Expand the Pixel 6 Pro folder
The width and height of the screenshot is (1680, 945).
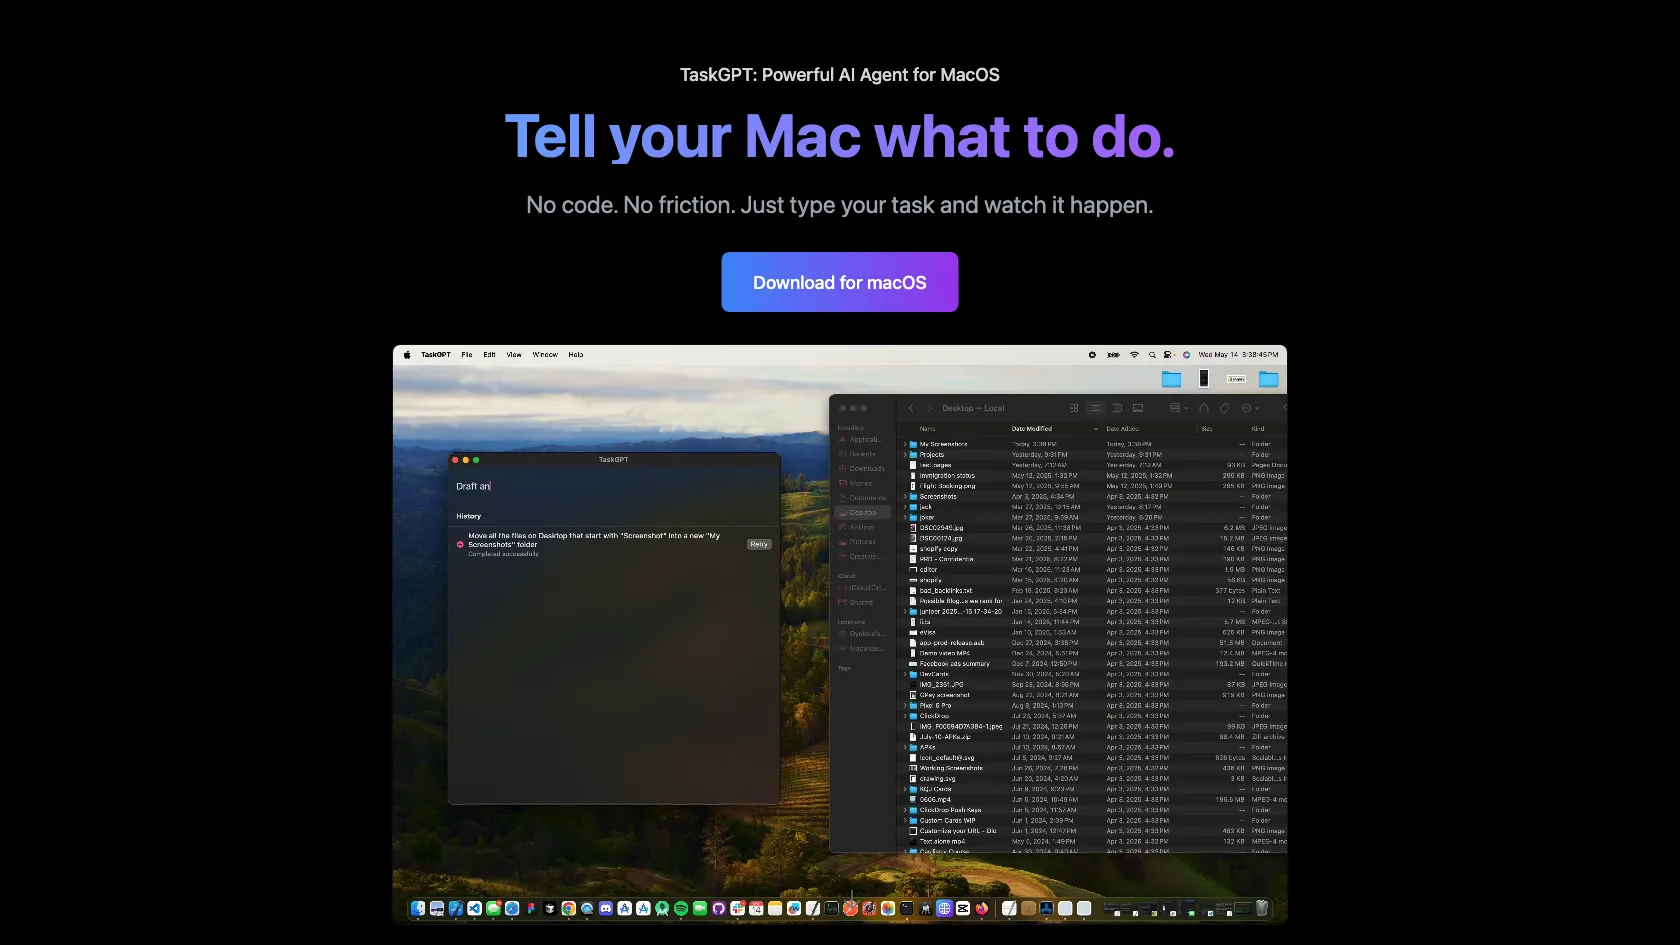905,705
